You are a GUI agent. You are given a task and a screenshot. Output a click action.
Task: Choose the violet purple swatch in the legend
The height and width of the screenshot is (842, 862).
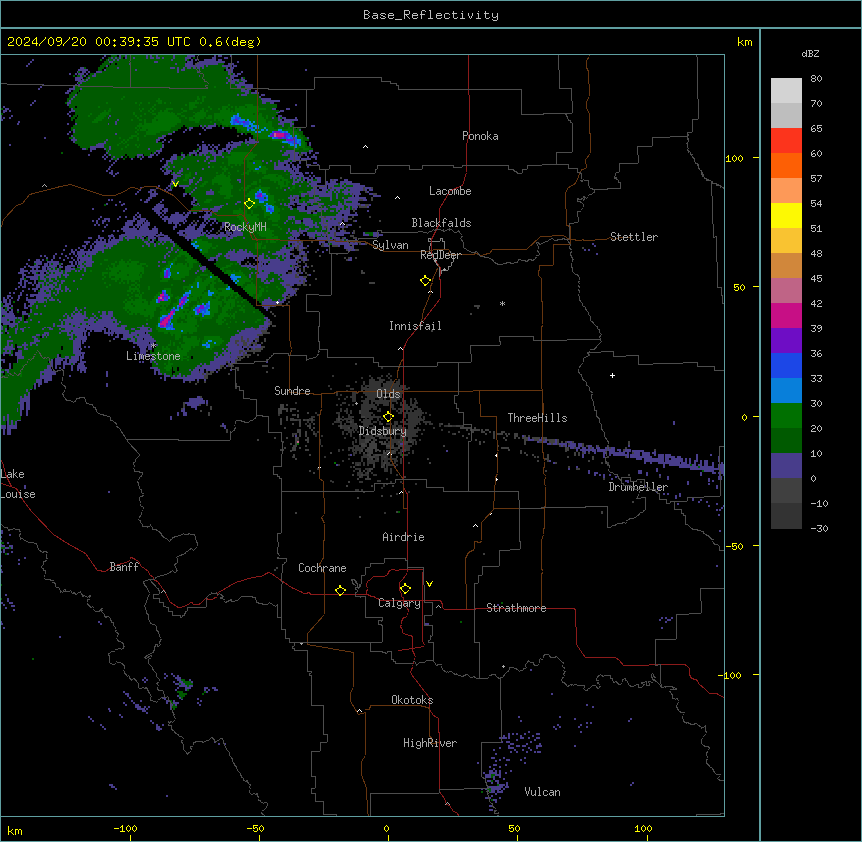click(786, 341)
